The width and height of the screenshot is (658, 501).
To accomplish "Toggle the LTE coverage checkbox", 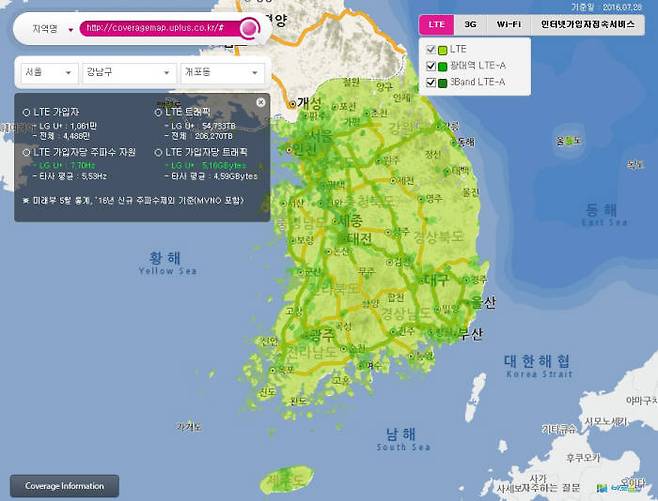I will click(431, 49).
